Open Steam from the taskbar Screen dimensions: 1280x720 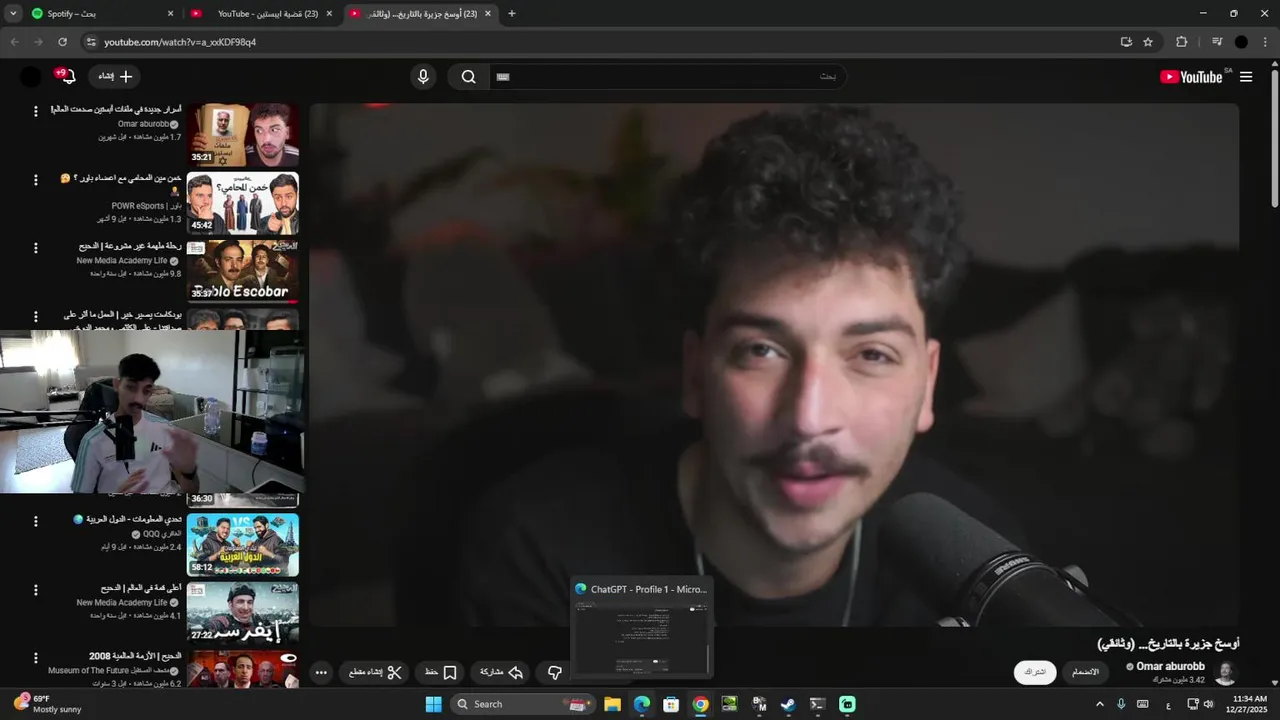[x=789, y=704]
